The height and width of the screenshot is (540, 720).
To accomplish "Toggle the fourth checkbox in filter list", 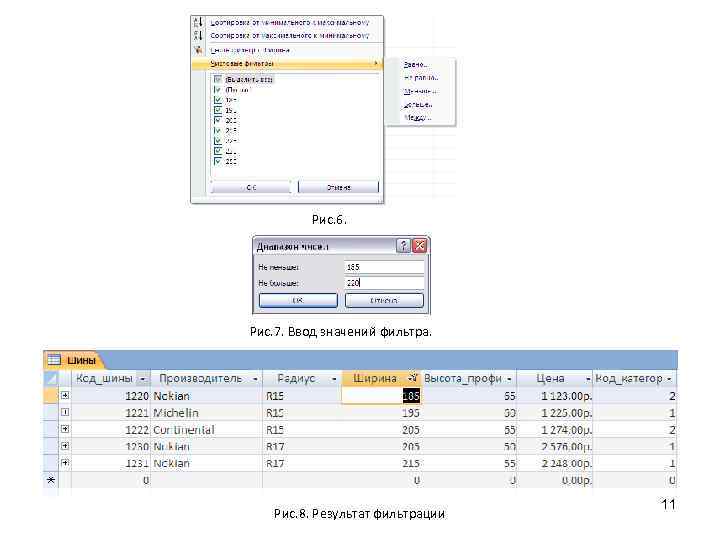I will 218,110.
